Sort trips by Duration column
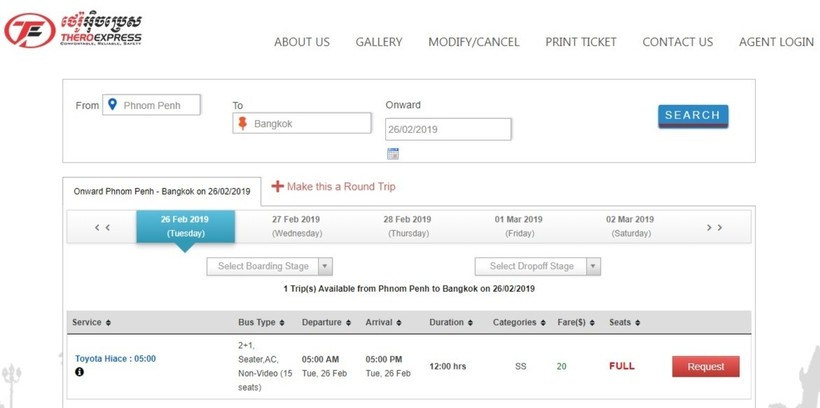The image size is (820, 408). tap(452, 322)
